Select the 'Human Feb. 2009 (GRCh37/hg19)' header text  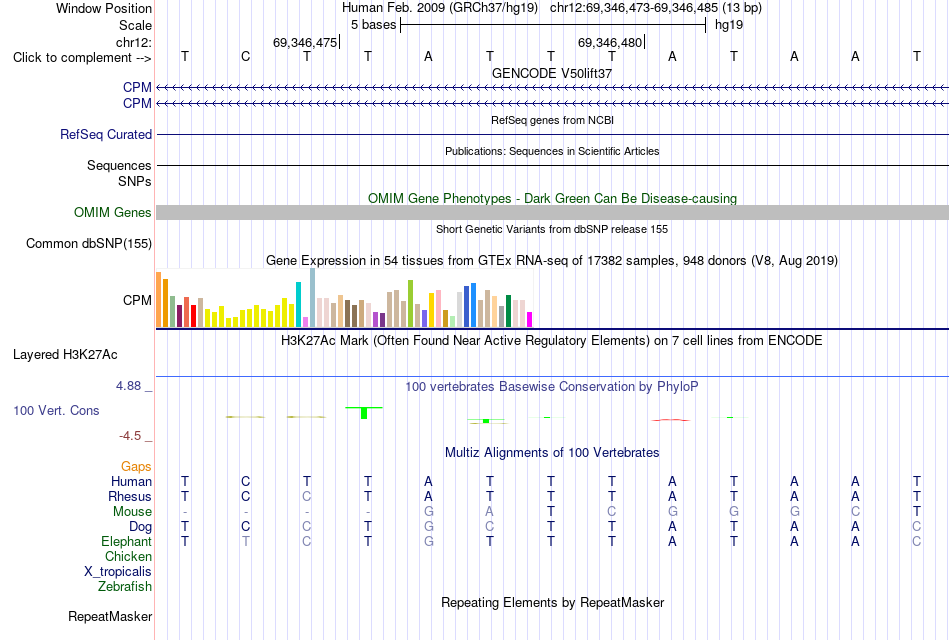pos(440,8)
